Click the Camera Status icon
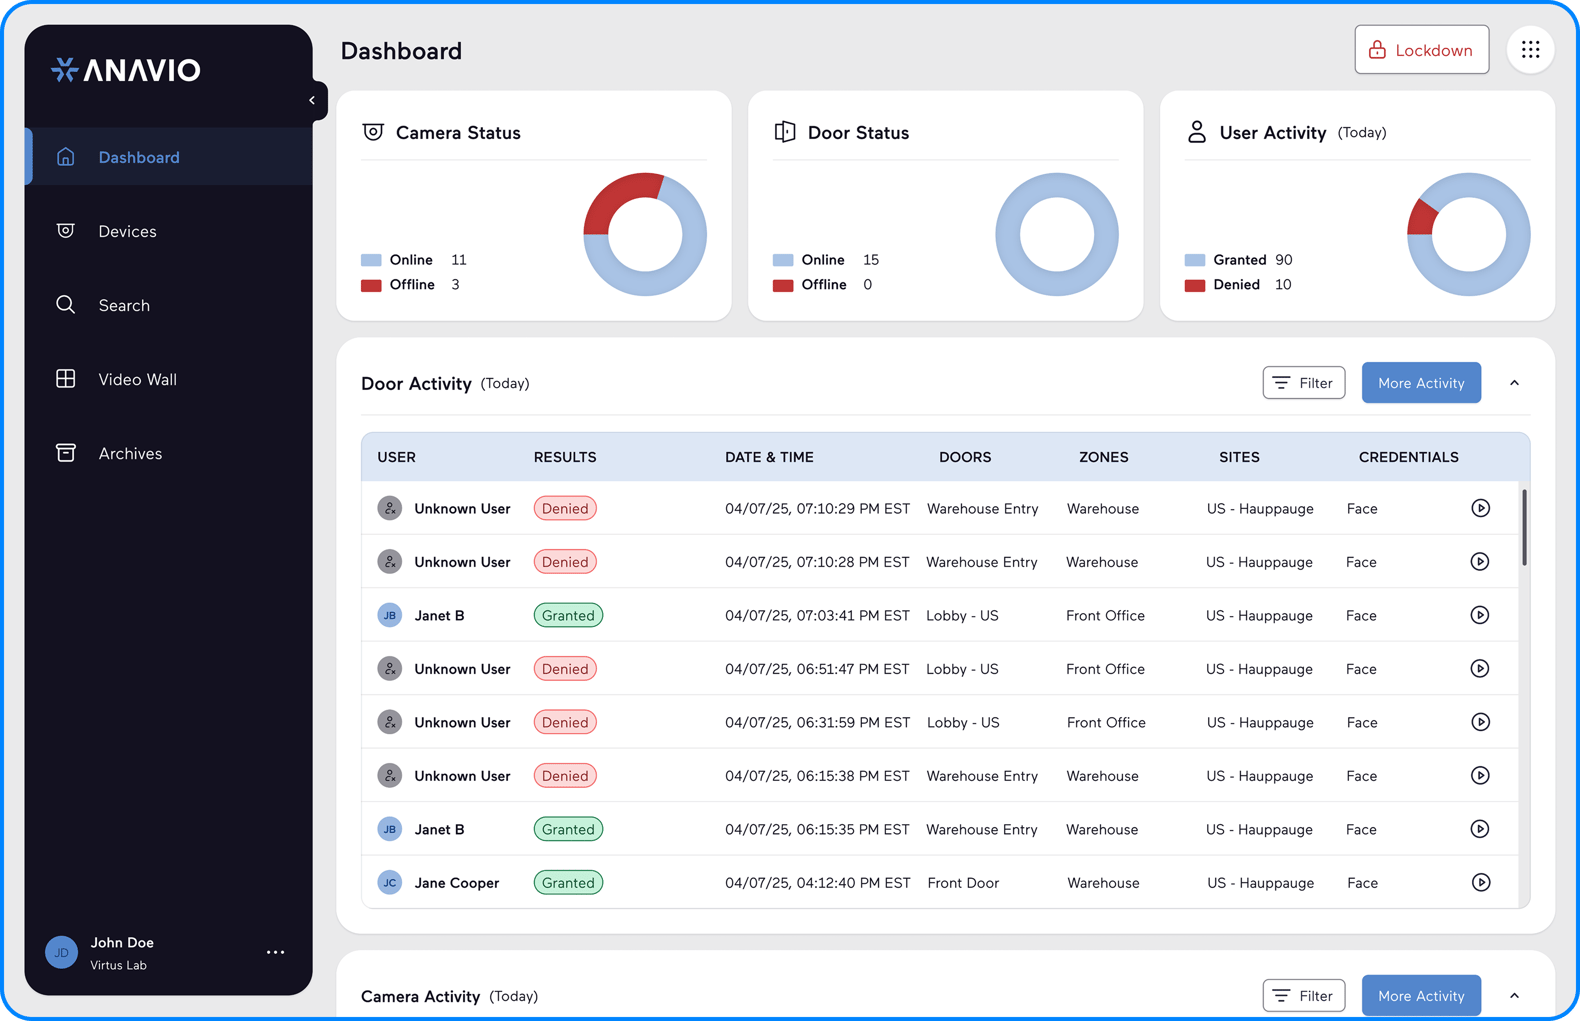Screen dimensions: 1580x1021 (373, 132)
